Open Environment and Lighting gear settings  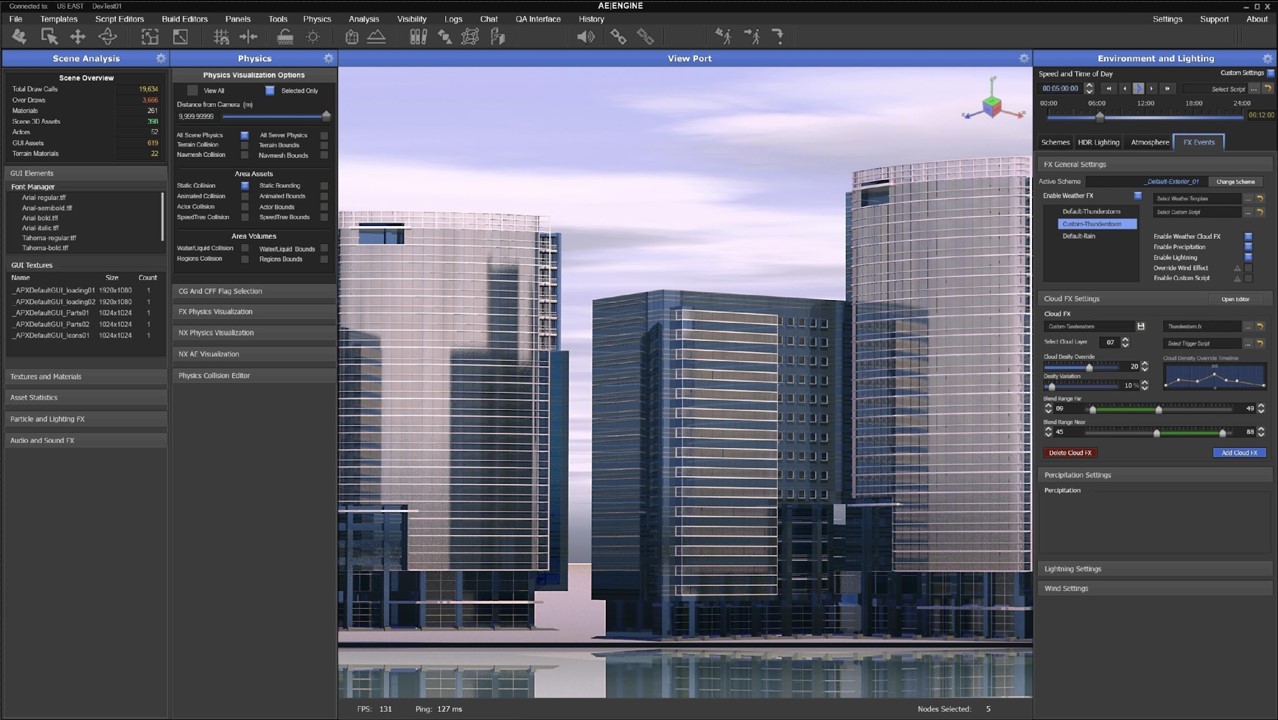tap(1266, 59)
